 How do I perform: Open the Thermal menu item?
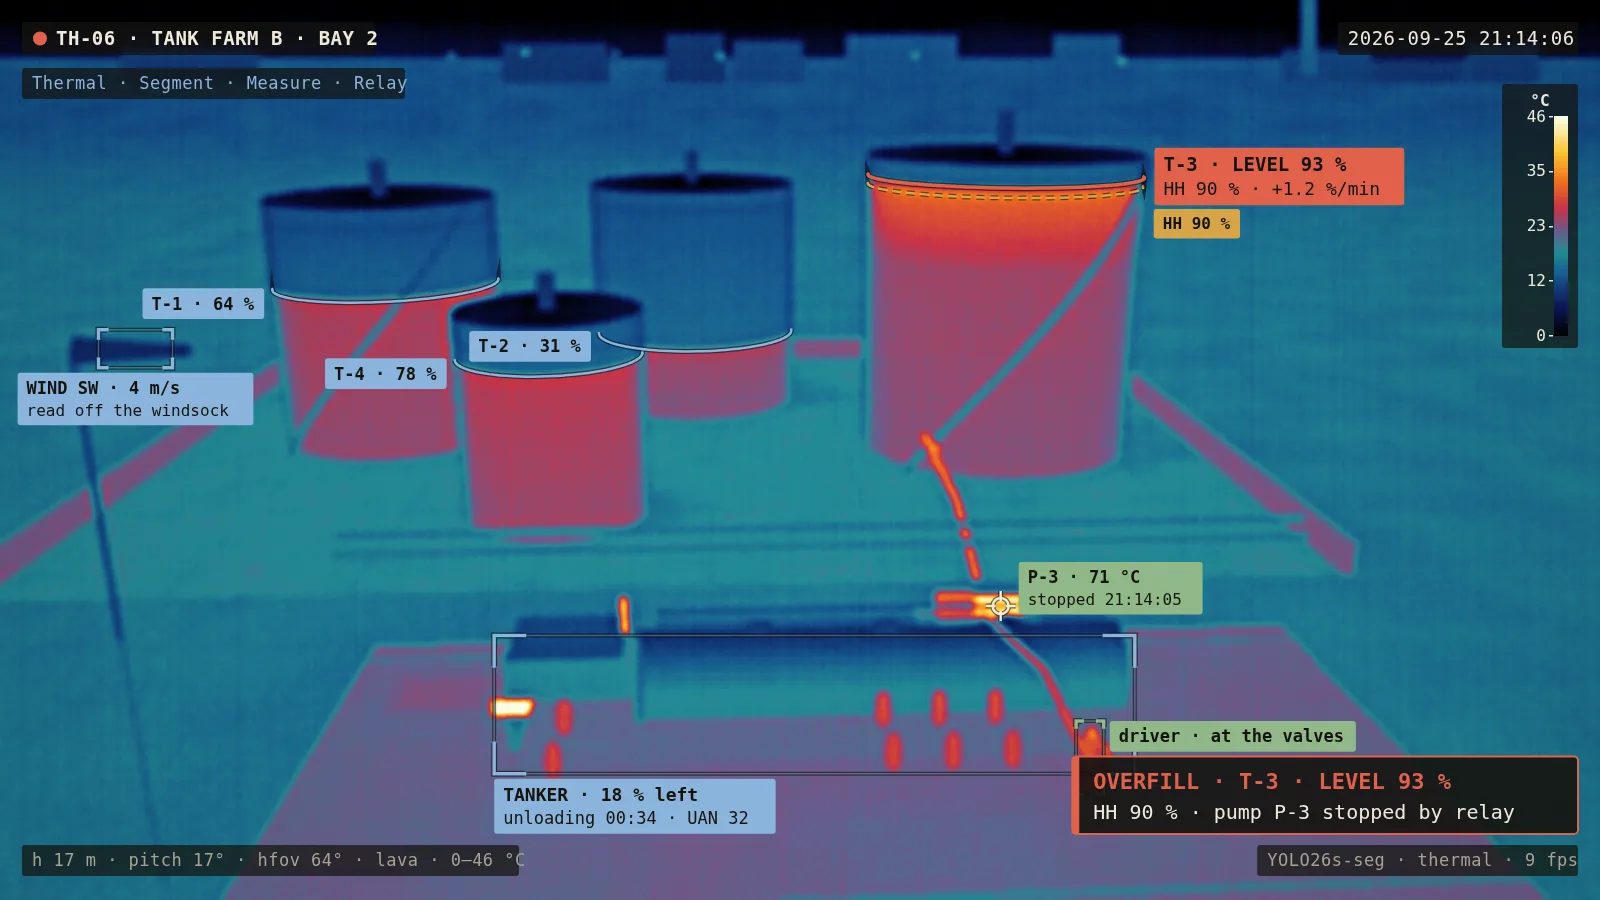[68, 83]
